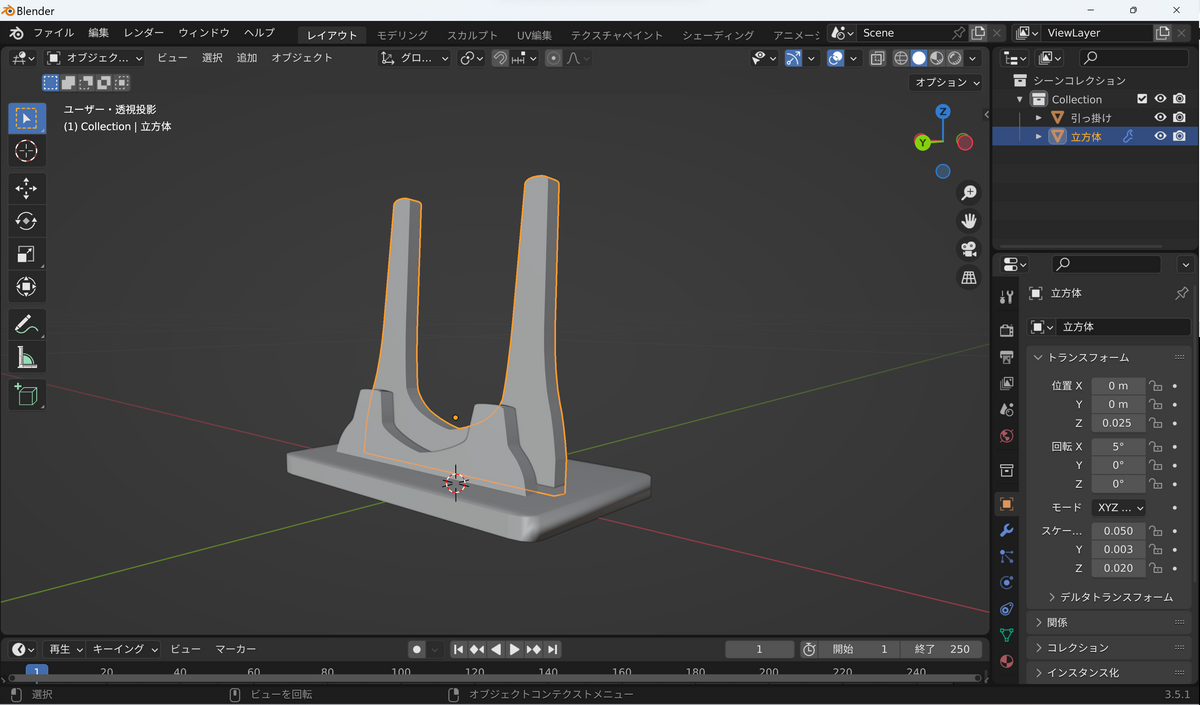This screenshot has width=1200, height=705.
Task: Hide 引っ掛け object in viewport
Action: click(x=1161, y=118)
